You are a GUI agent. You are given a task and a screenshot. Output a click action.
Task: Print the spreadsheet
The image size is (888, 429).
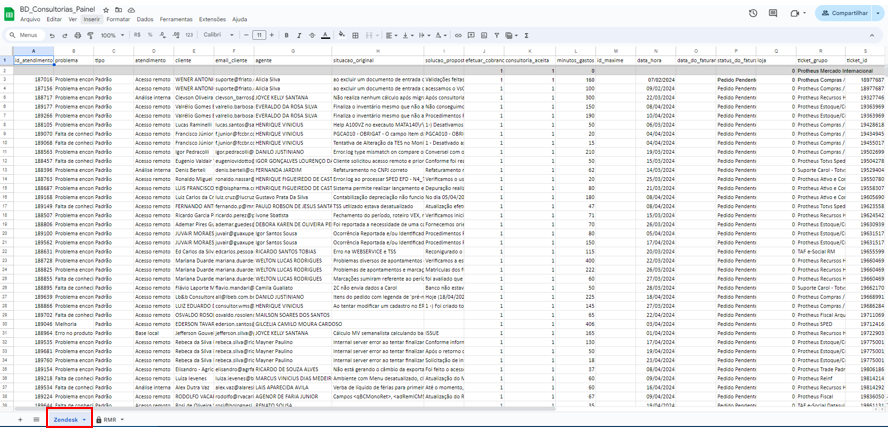(78, 35)
